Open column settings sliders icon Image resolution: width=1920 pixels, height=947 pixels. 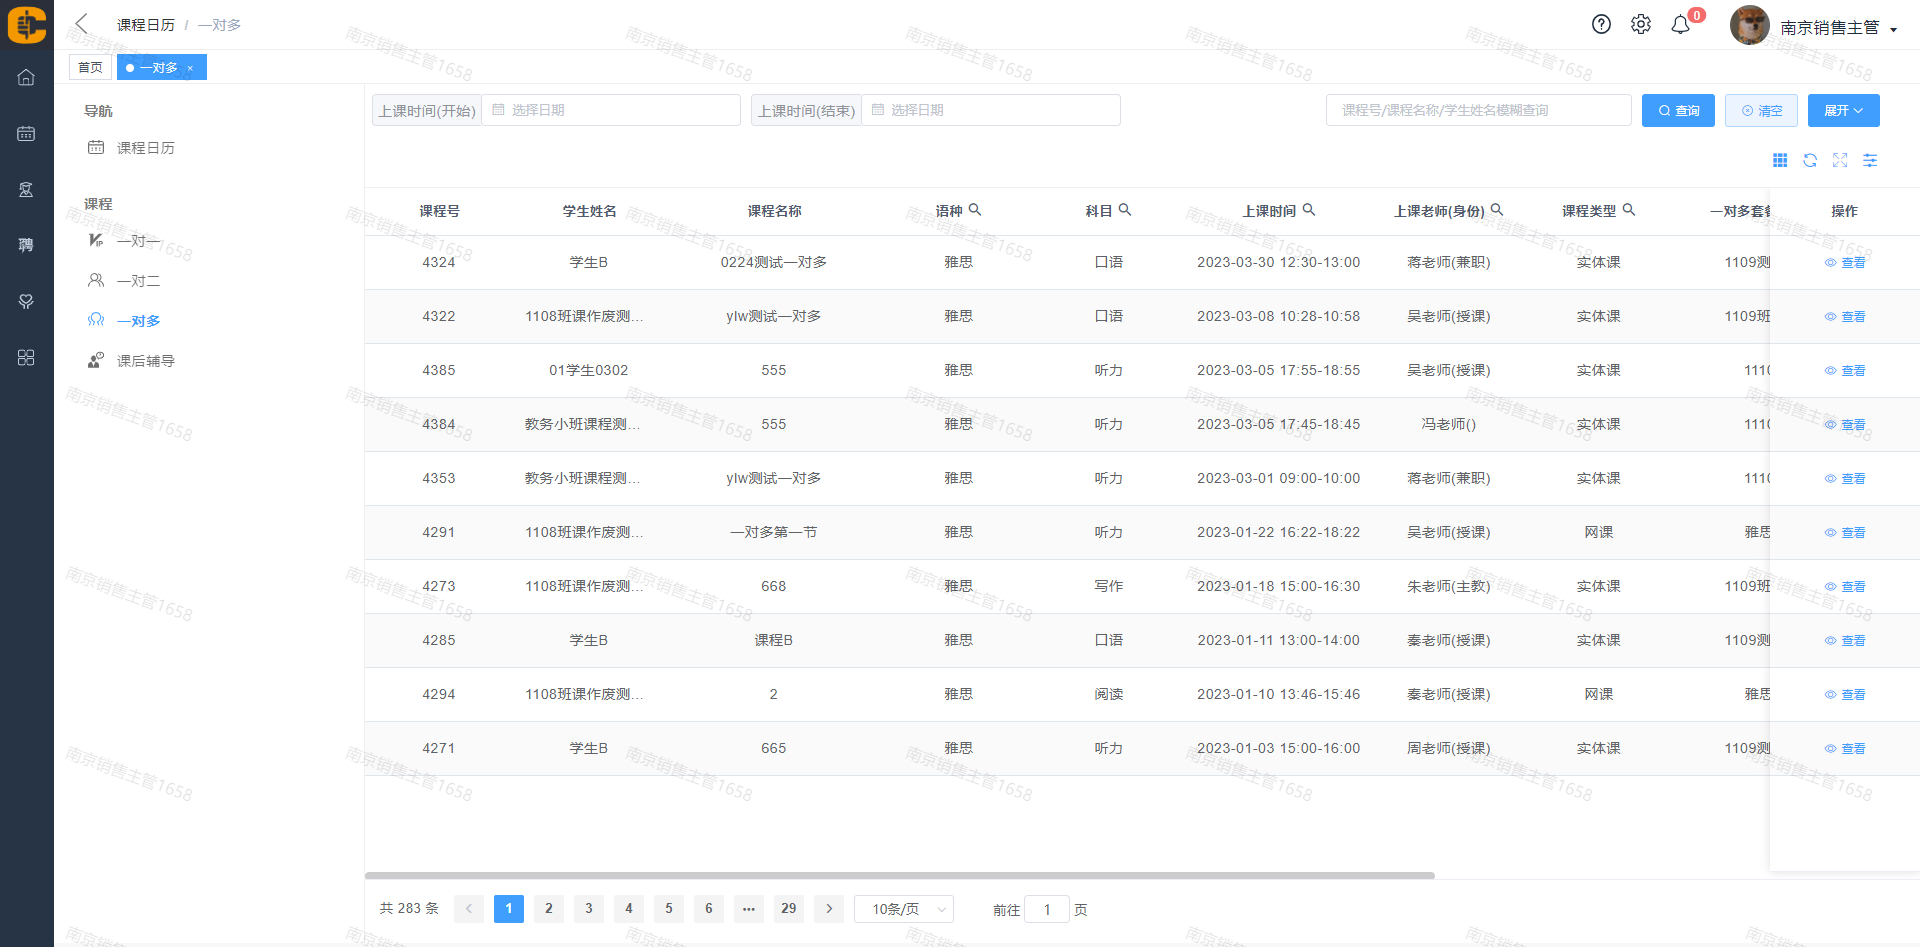click(x=1870, y=160)
